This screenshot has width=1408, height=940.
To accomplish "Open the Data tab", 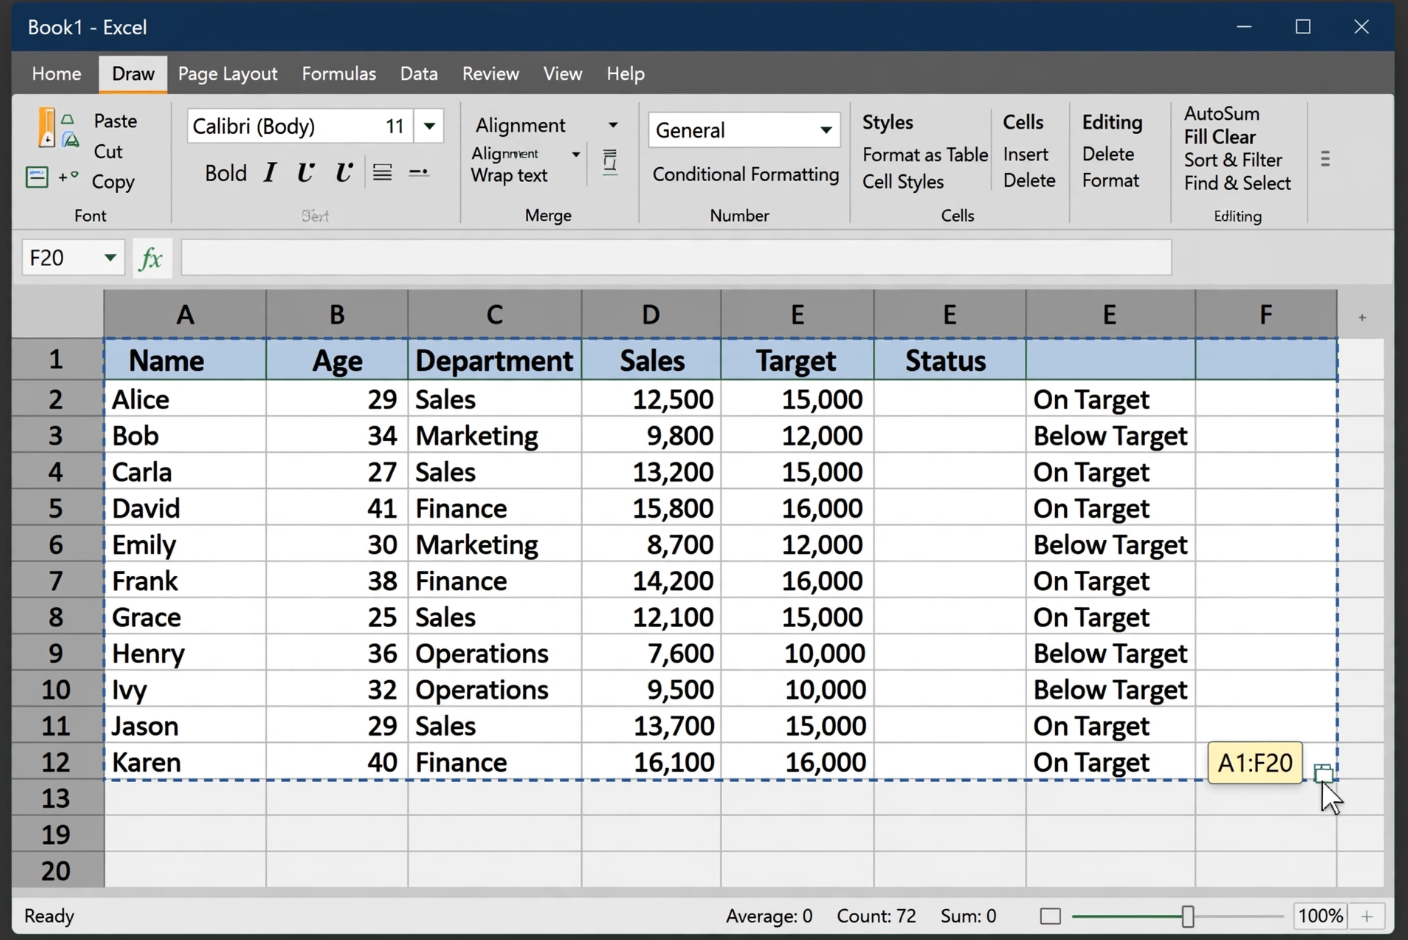I will pos(419,74).
